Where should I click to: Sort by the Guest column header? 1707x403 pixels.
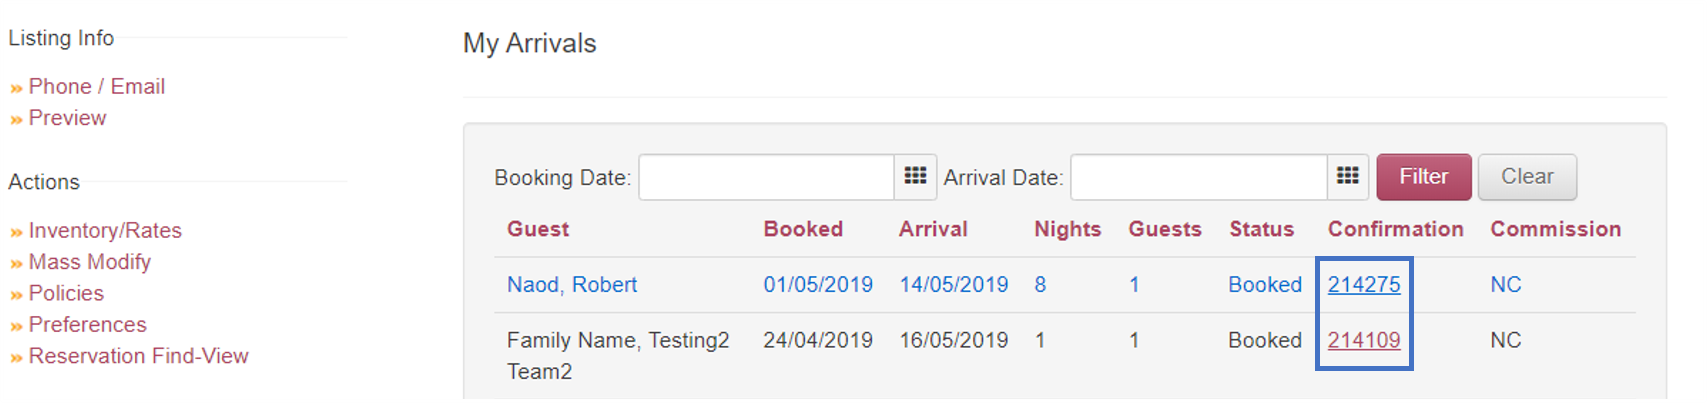538,229
